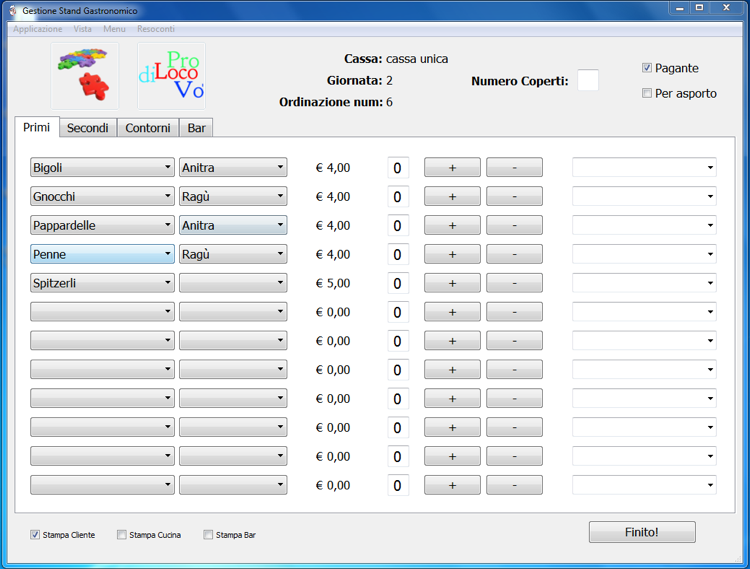Viewport: 750px width, 569px height.
Task: Increase Bigoli quantity with plus button
Action: tap(452, 168)
